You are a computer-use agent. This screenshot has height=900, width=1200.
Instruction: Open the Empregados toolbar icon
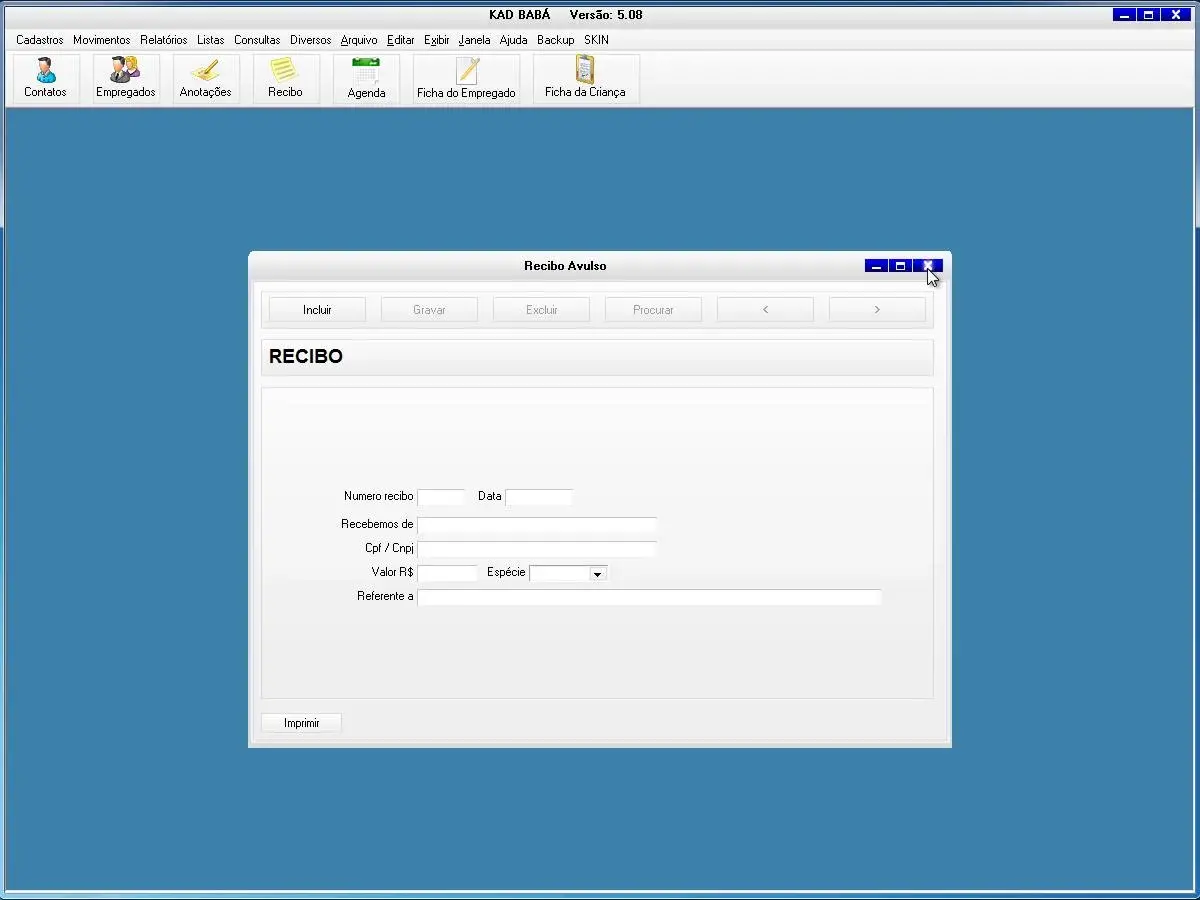[x=125, y=78]
